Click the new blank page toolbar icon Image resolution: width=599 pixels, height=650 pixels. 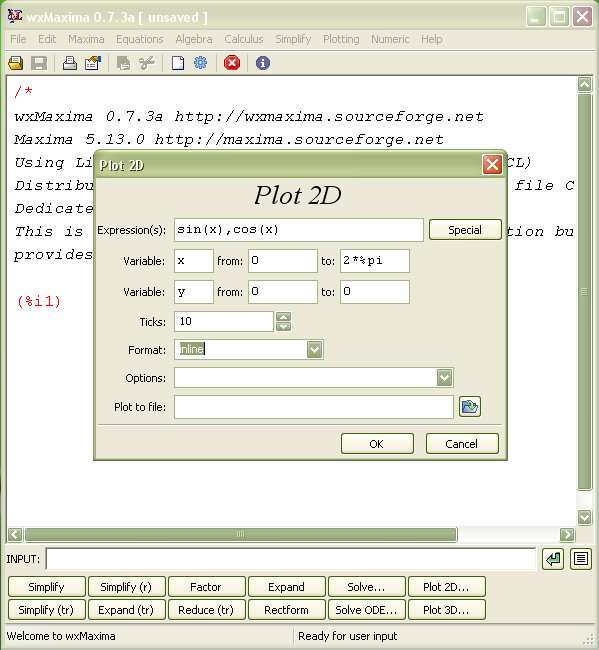pos(178,63)
